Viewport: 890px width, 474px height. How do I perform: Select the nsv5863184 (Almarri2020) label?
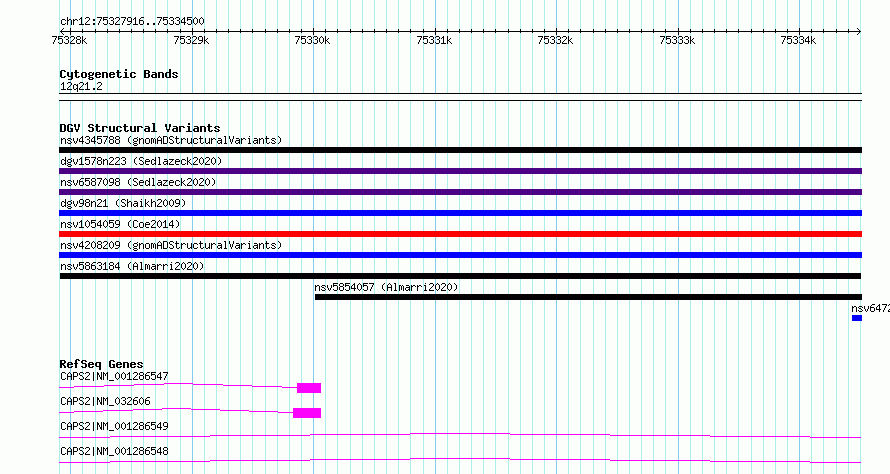coord(132,266)
